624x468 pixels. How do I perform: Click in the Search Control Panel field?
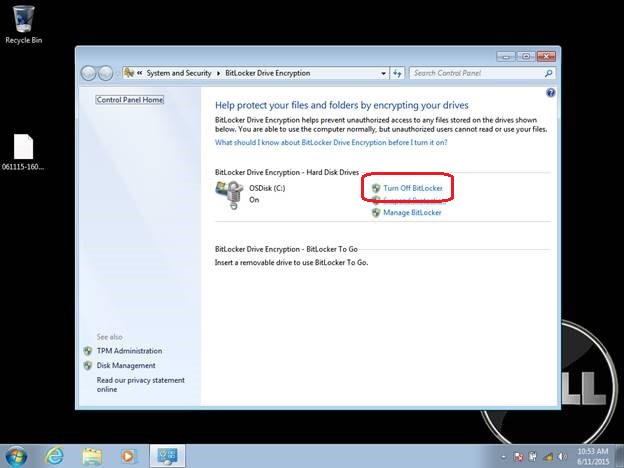pyautogui.click(x=477, y=73)
